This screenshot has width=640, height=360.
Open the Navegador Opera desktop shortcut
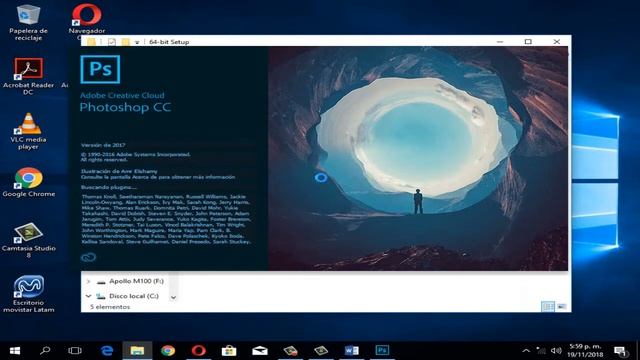87,20
